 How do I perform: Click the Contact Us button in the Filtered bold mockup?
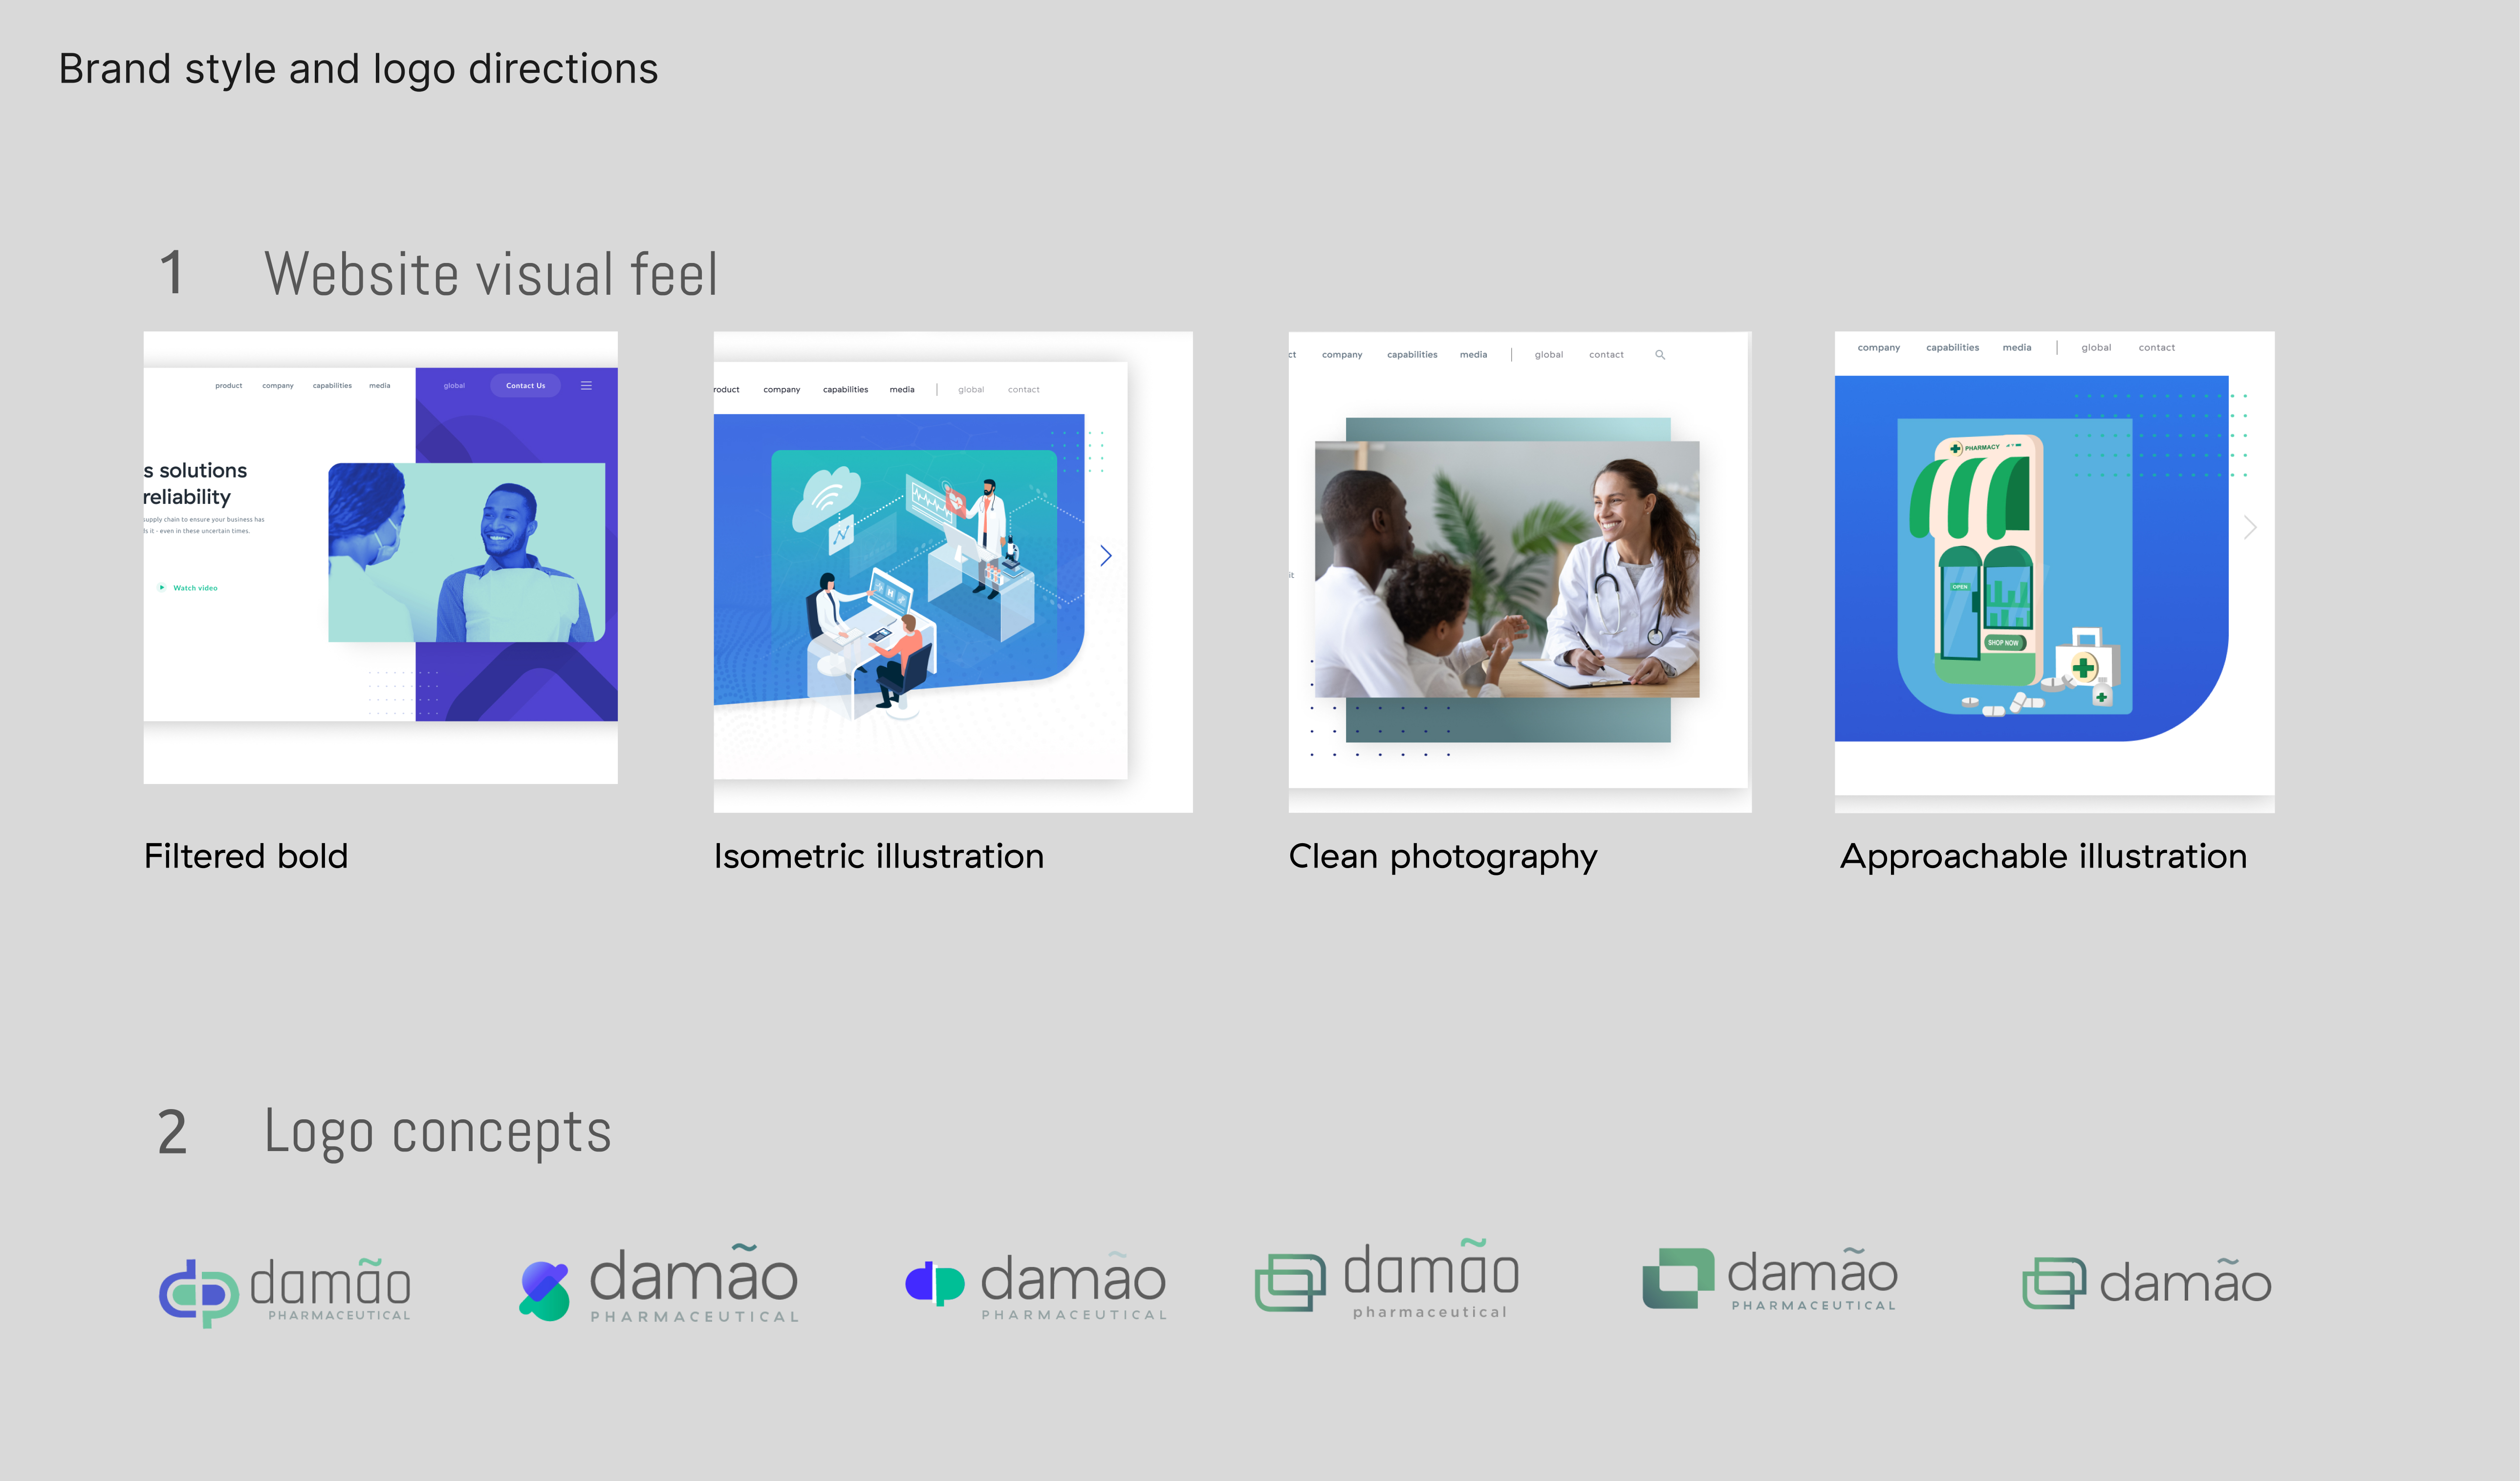point(525,386)
